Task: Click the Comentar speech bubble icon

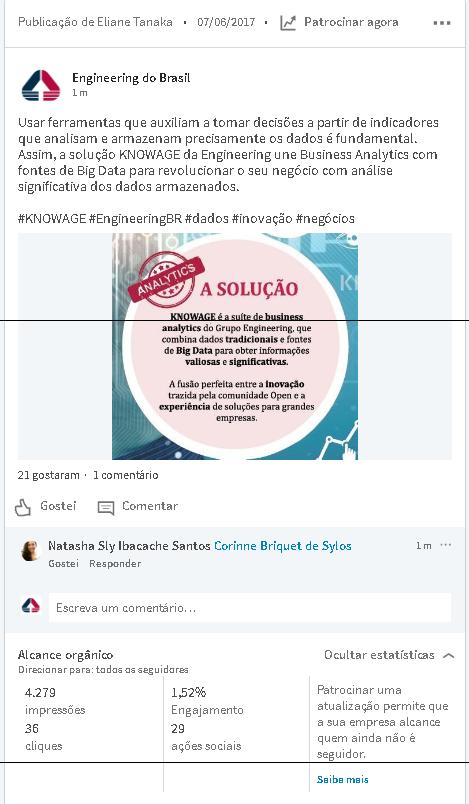Action: pyautogui.click(x=106, y=508)
